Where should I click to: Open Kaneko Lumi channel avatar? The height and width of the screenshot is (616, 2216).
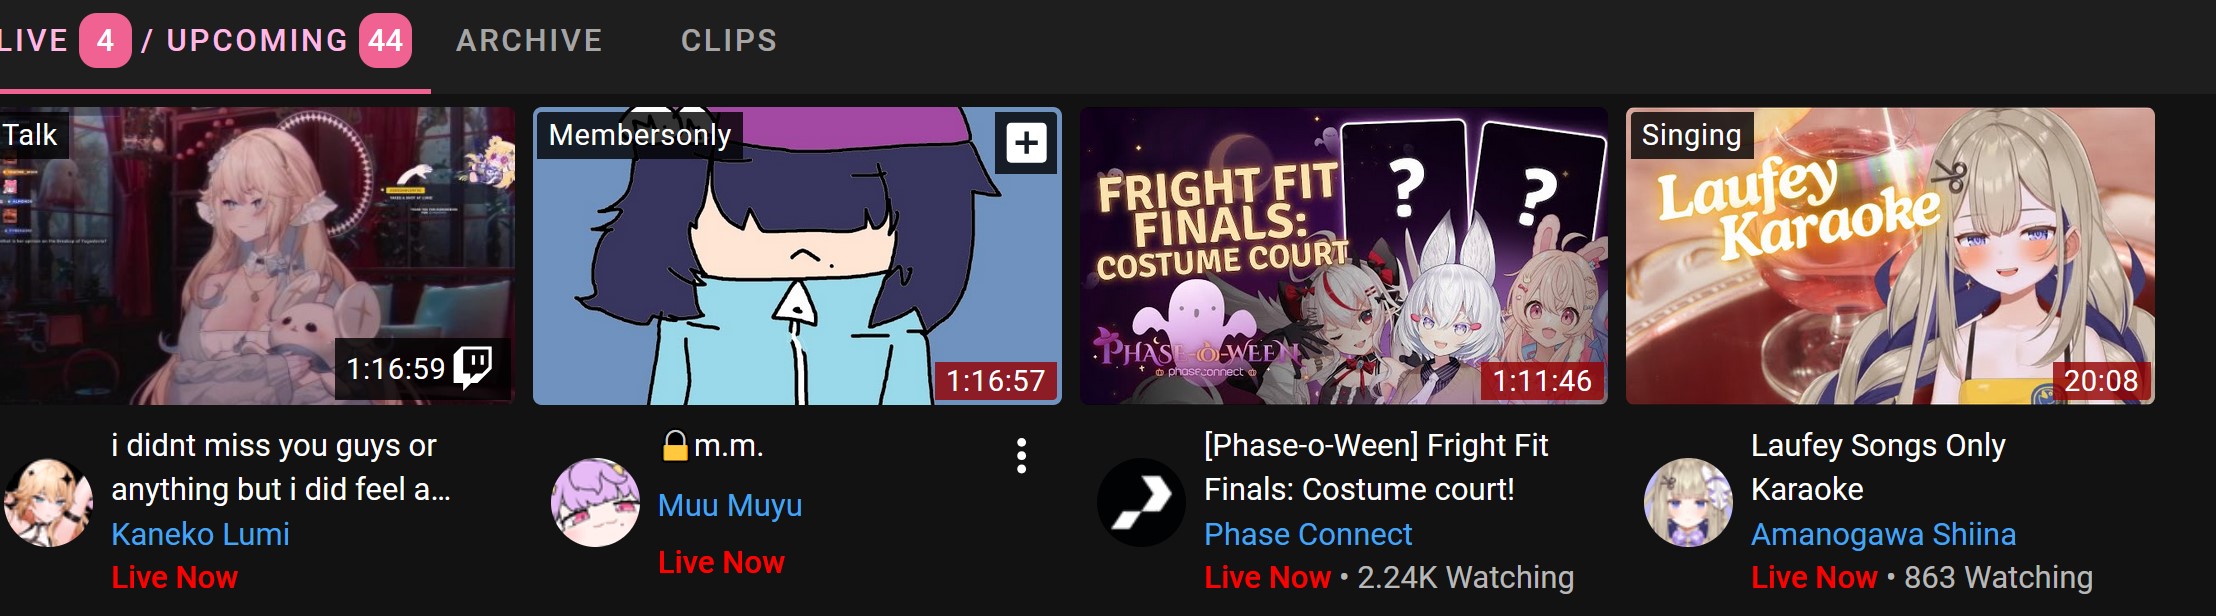(x=48, y=503)
